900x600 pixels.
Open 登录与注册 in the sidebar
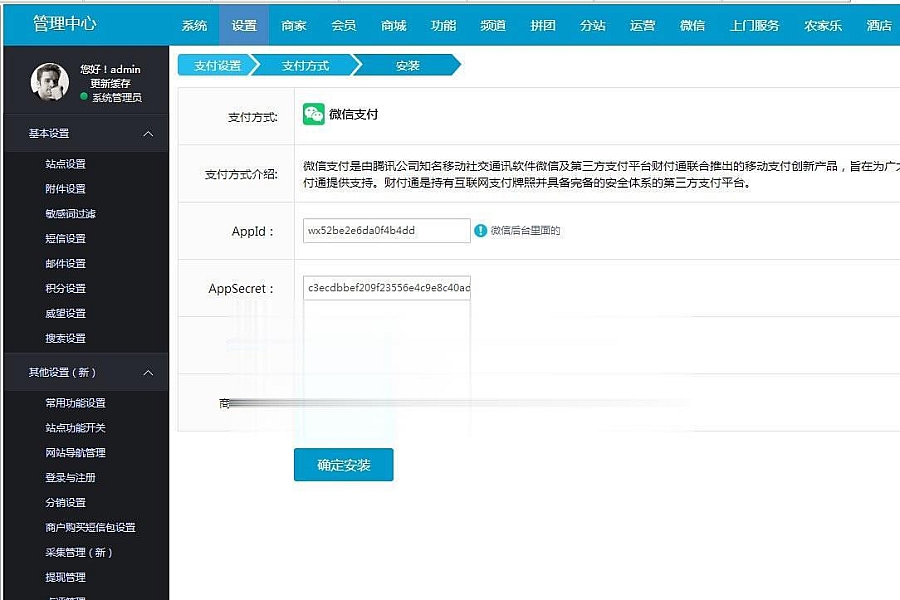pos(71,477)
